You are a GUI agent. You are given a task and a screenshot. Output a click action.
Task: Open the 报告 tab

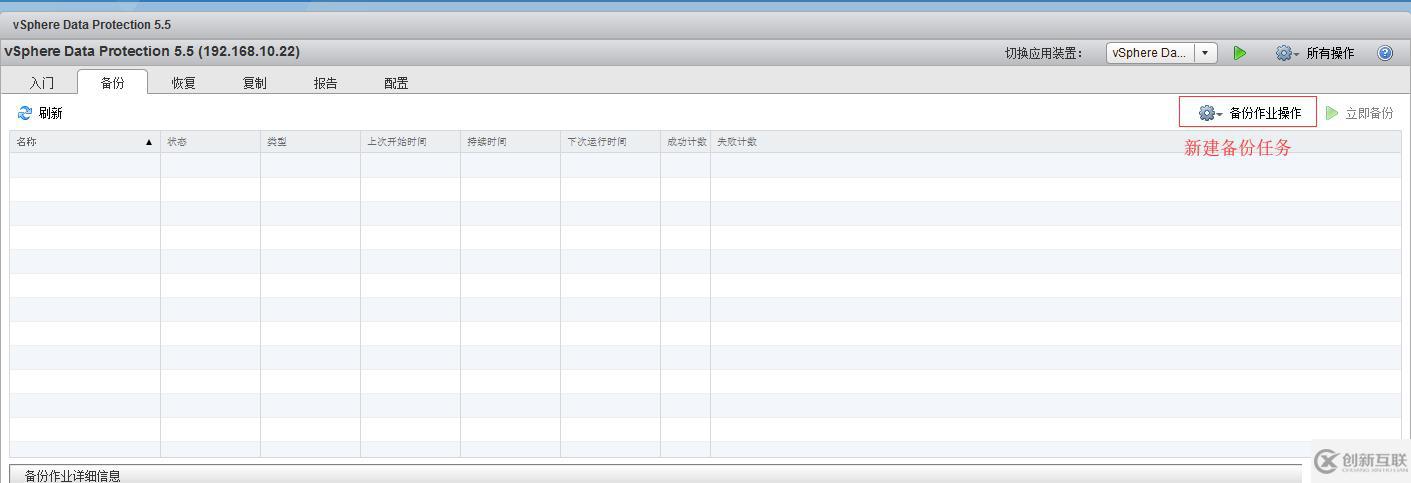[x=325, y=83]
